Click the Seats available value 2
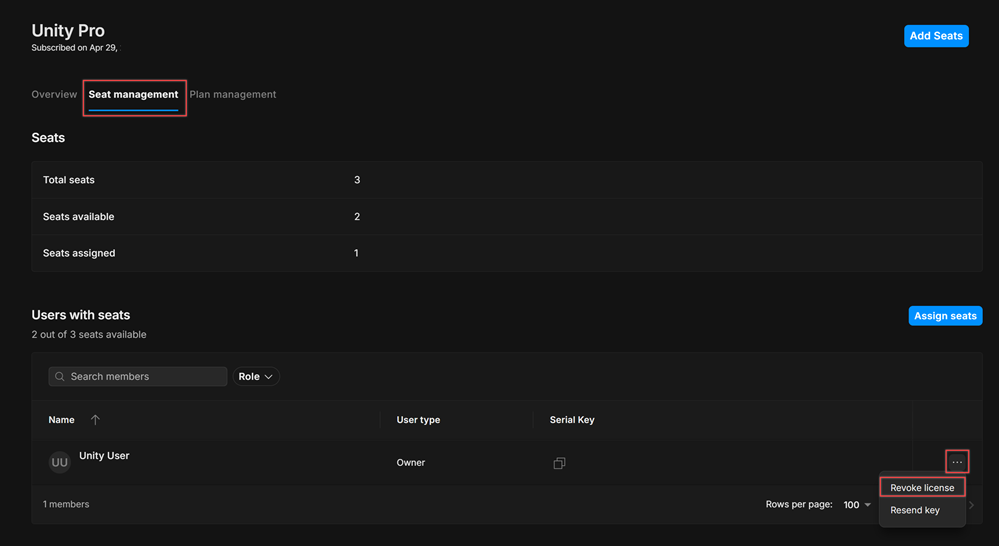The width and height of the screenshot is (1000, 546). (x=357, y=217)
